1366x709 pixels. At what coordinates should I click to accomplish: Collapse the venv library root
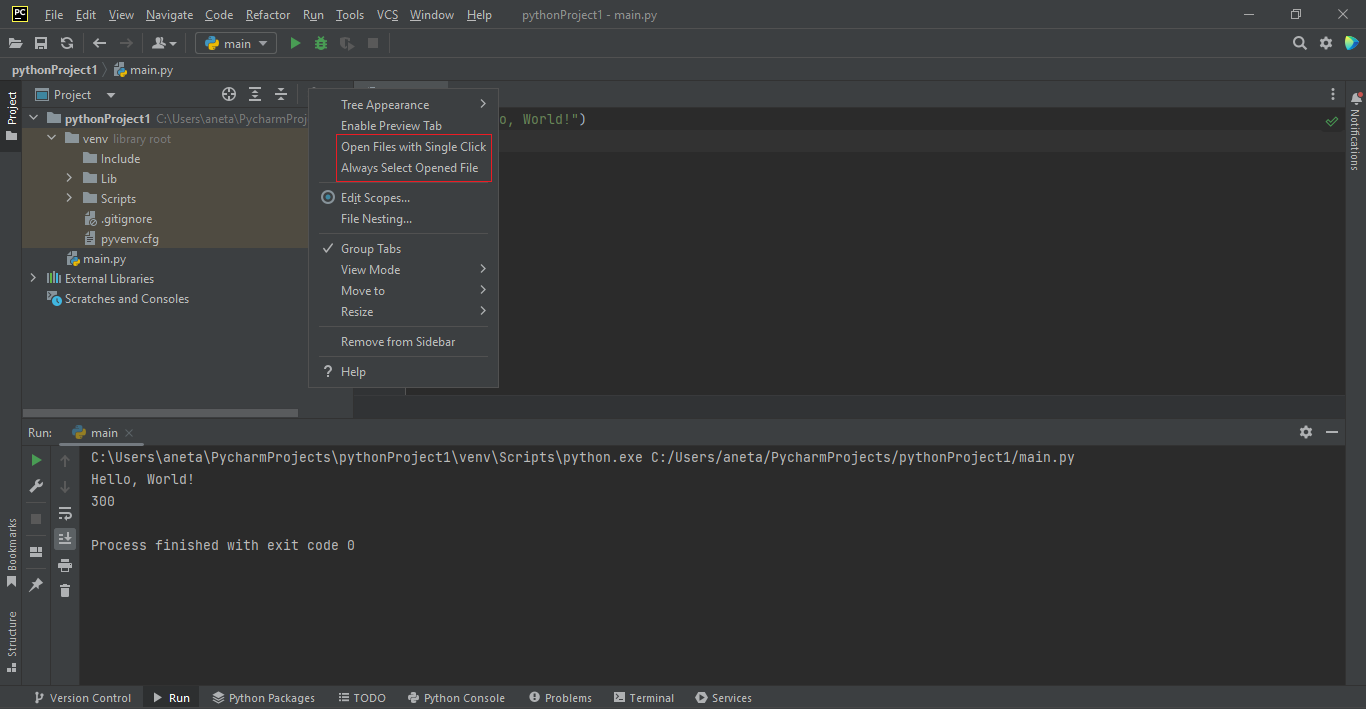click(50, 138)
